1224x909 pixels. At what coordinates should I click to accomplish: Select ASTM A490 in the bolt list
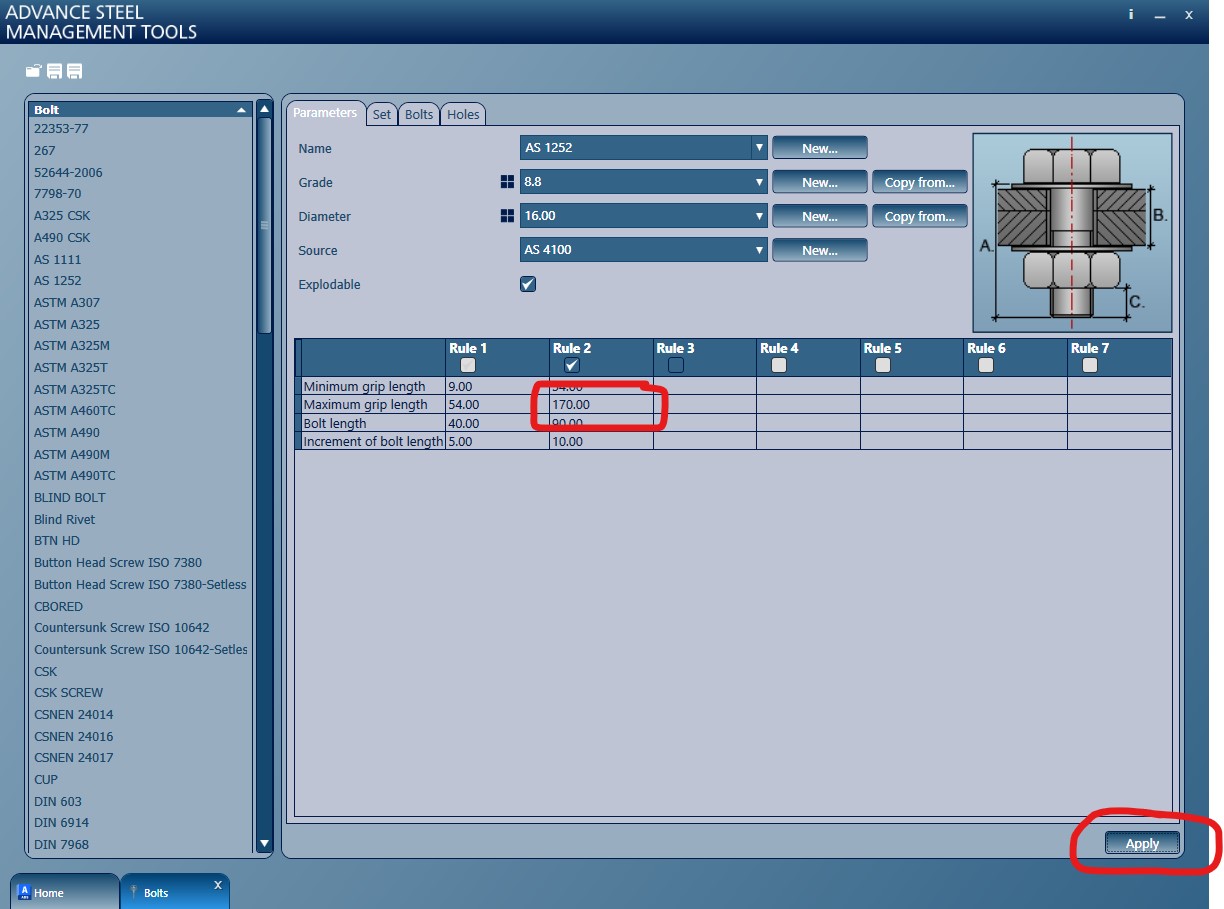(x=67, y=432)
